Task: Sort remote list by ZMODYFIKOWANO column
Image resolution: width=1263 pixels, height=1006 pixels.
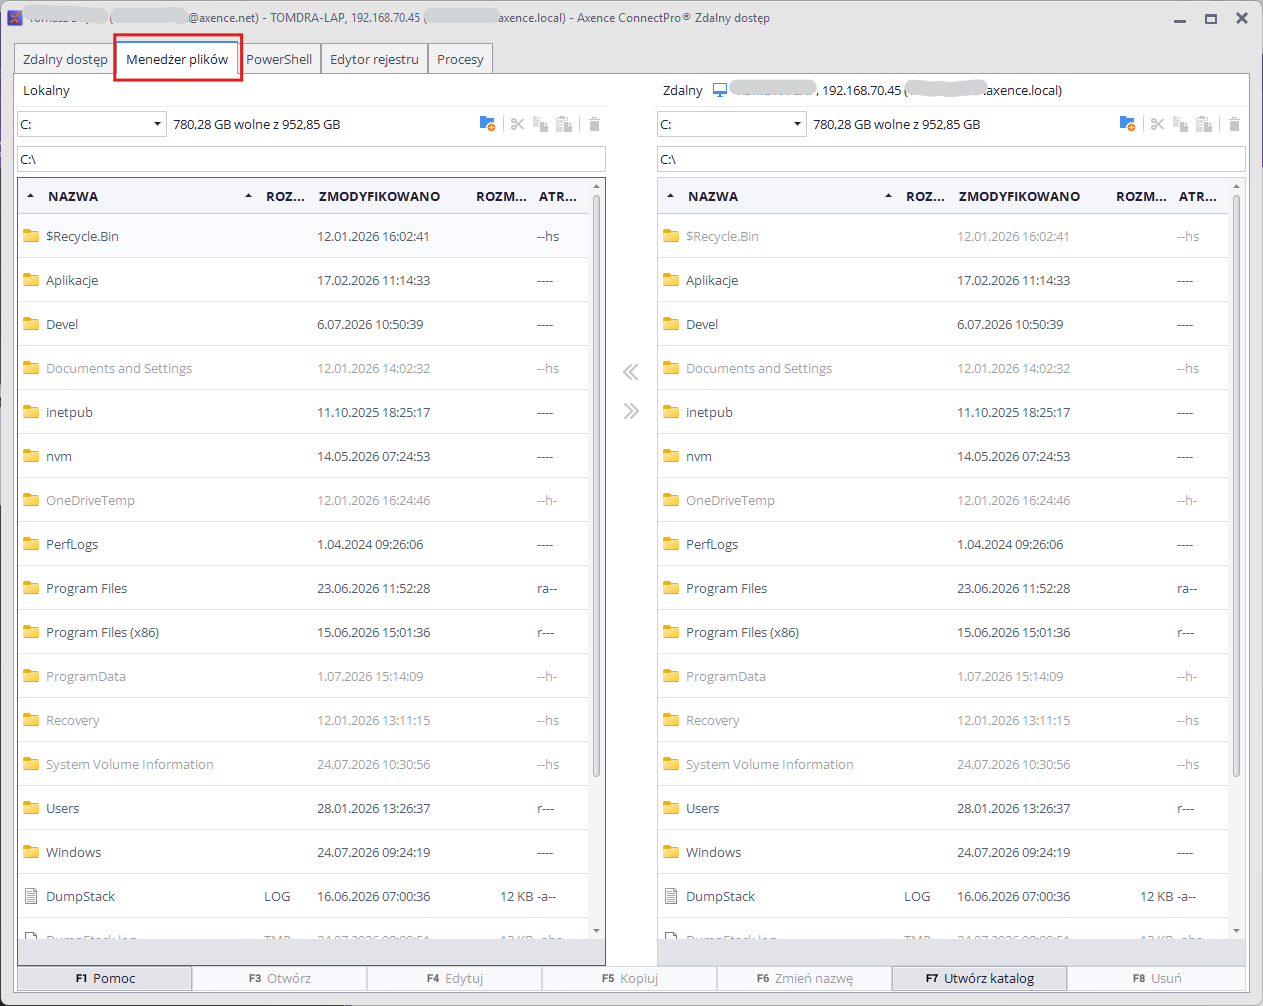Action: tap(1019, 196)
